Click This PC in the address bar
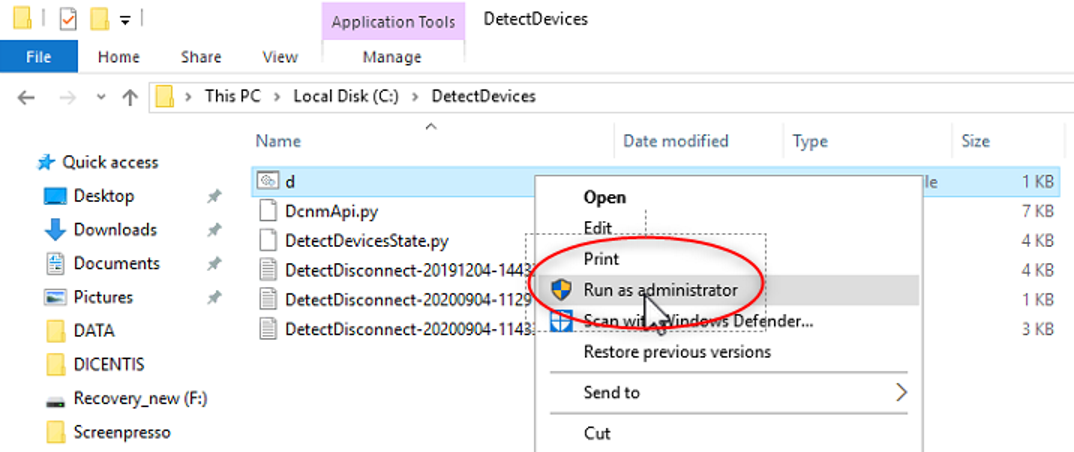The height and width of the screenshot is (452, 1074). (233, 97)
